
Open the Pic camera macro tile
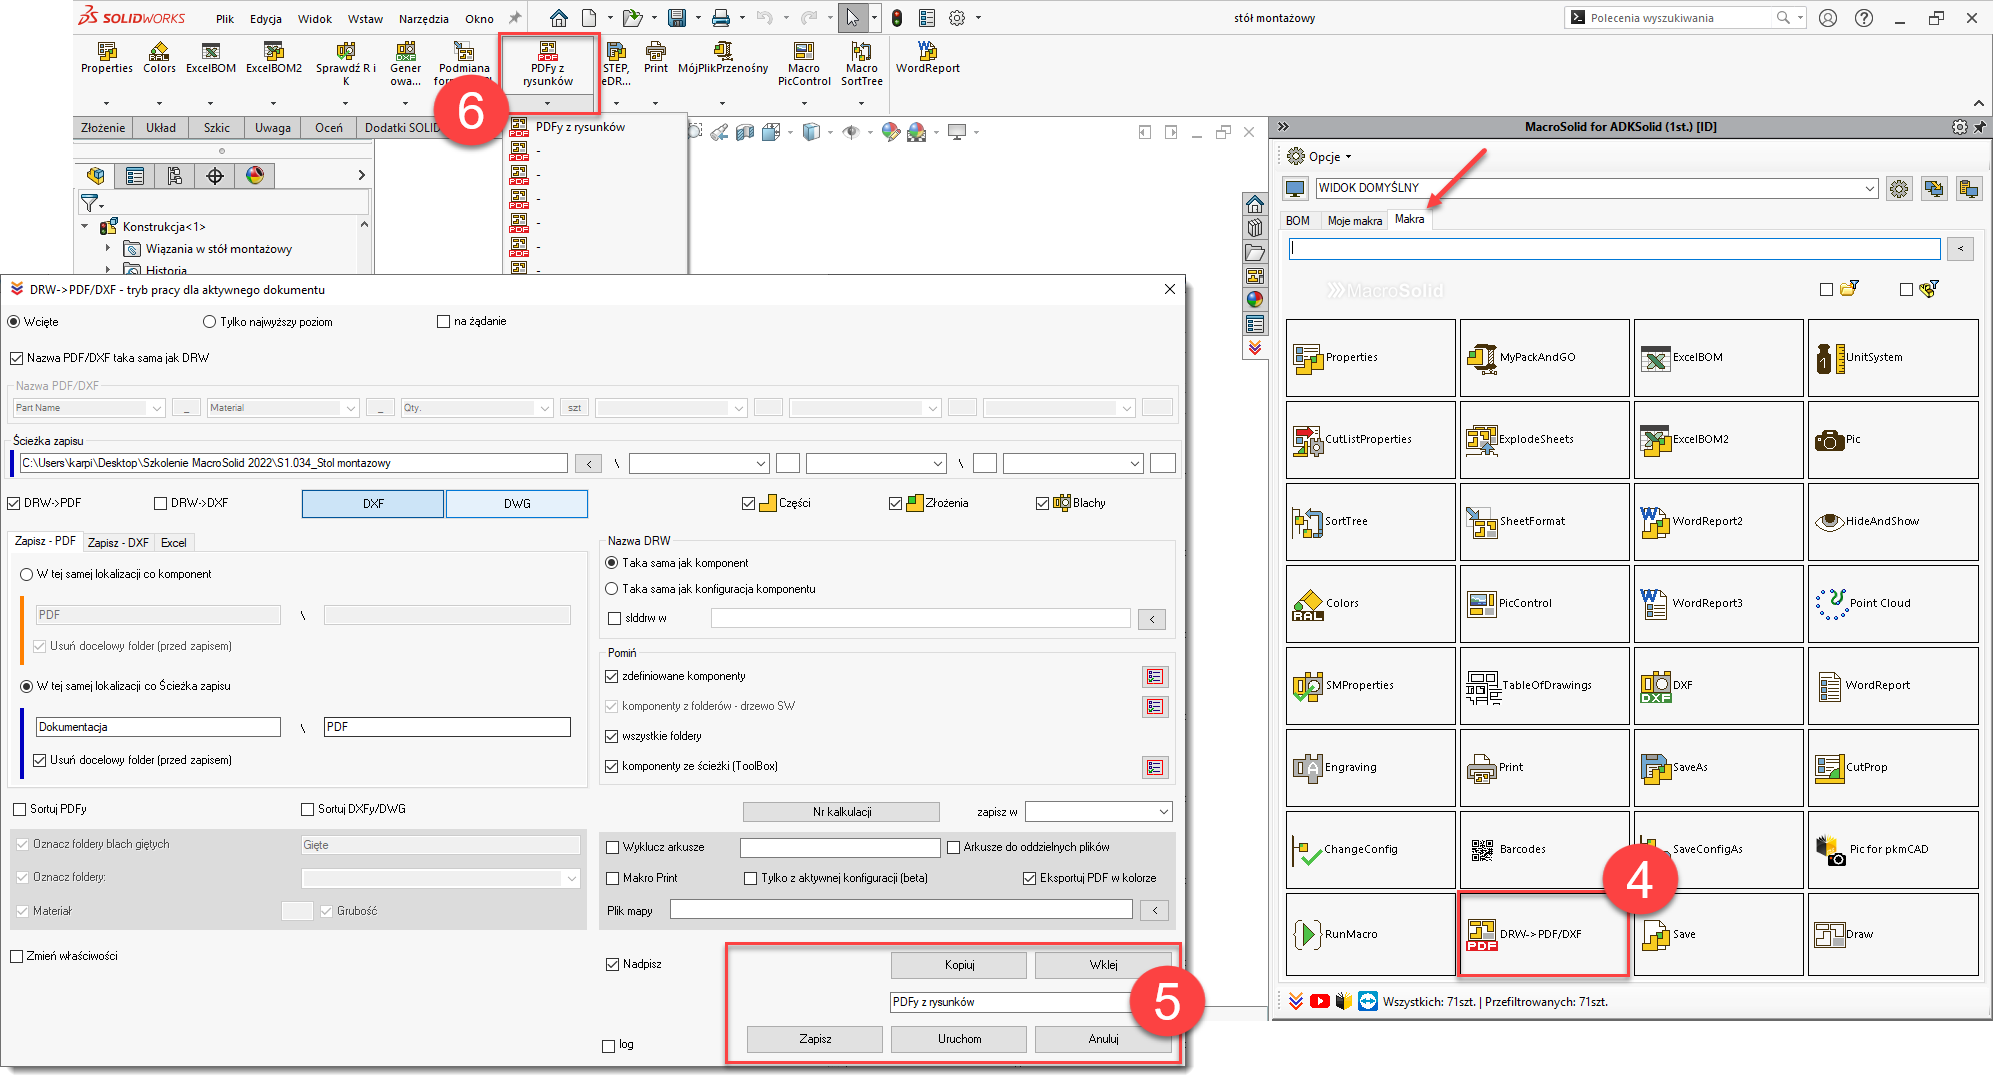click(1892, 440)
